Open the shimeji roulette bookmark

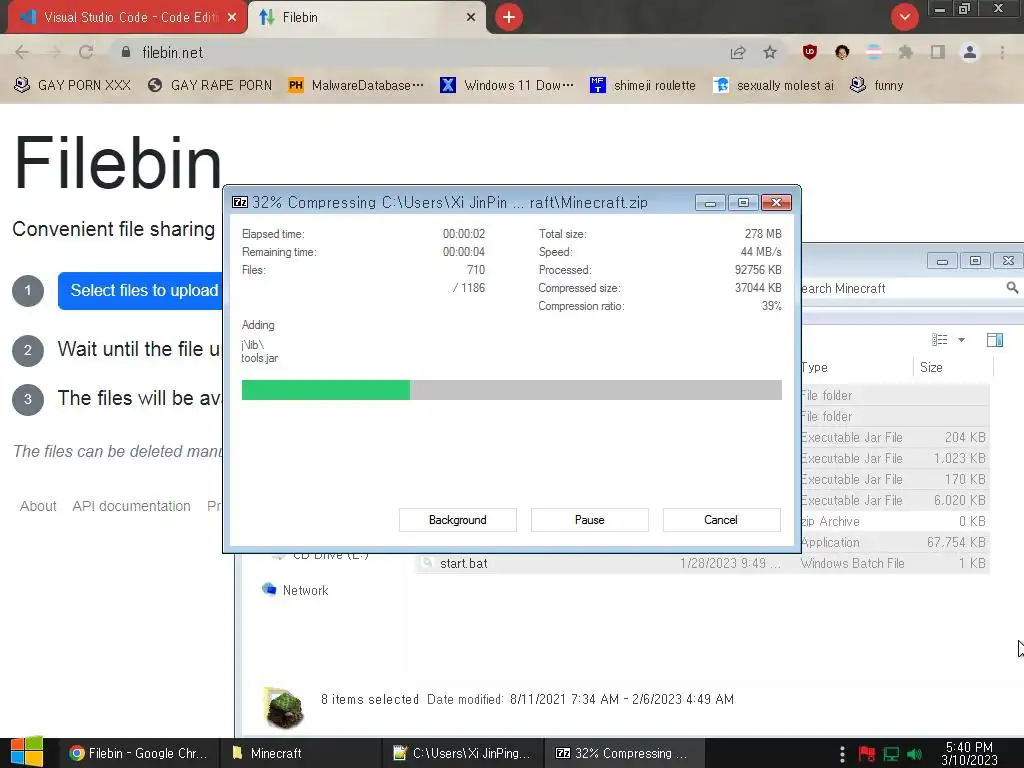643,86
